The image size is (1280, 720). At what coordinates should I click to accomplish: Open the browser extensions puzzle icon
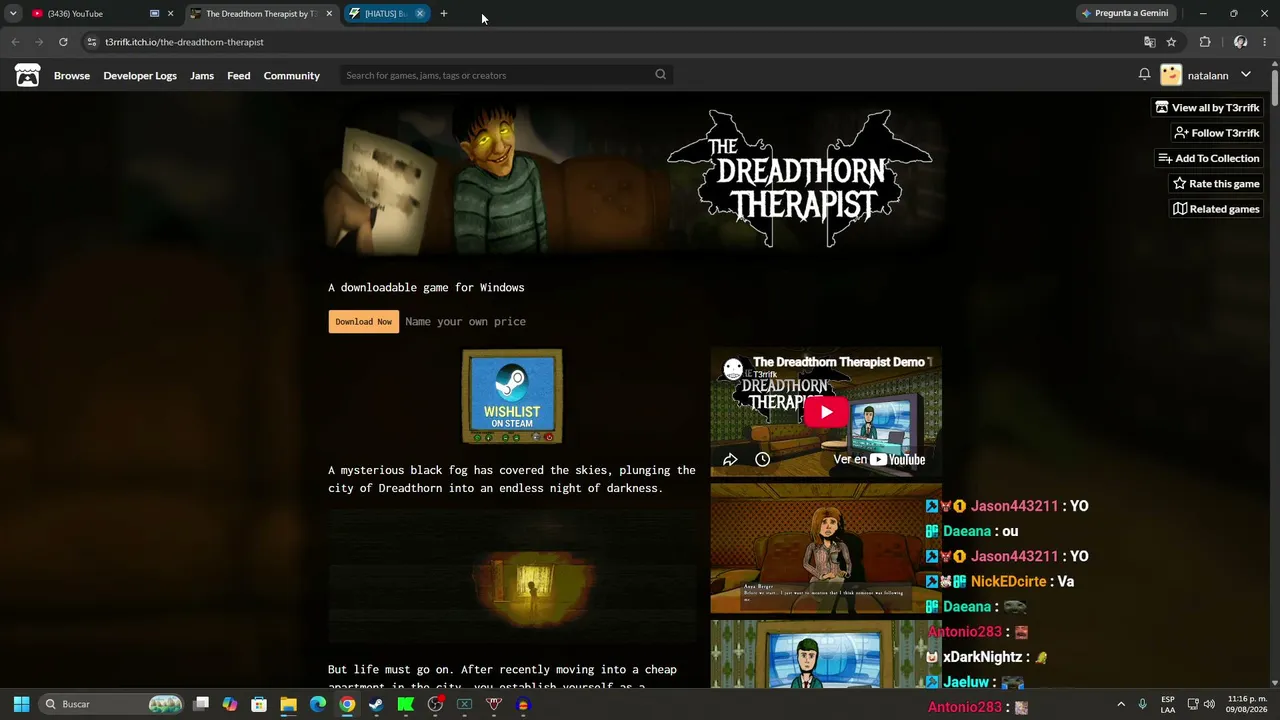[x=1205, y=42]
